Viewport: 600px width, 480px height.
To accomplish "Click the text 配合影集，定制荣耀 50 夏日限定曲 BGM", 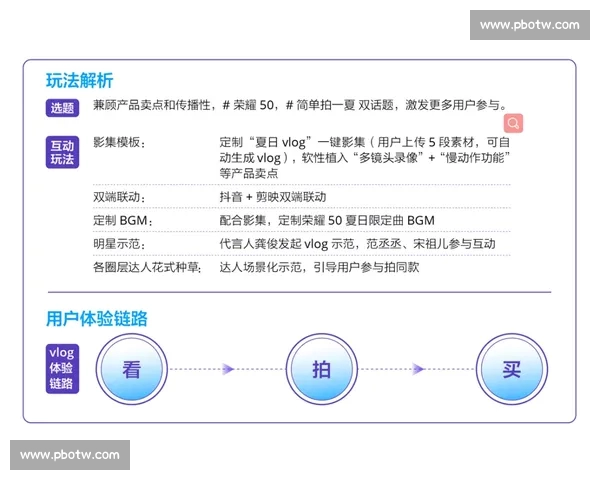I will 327,220.
